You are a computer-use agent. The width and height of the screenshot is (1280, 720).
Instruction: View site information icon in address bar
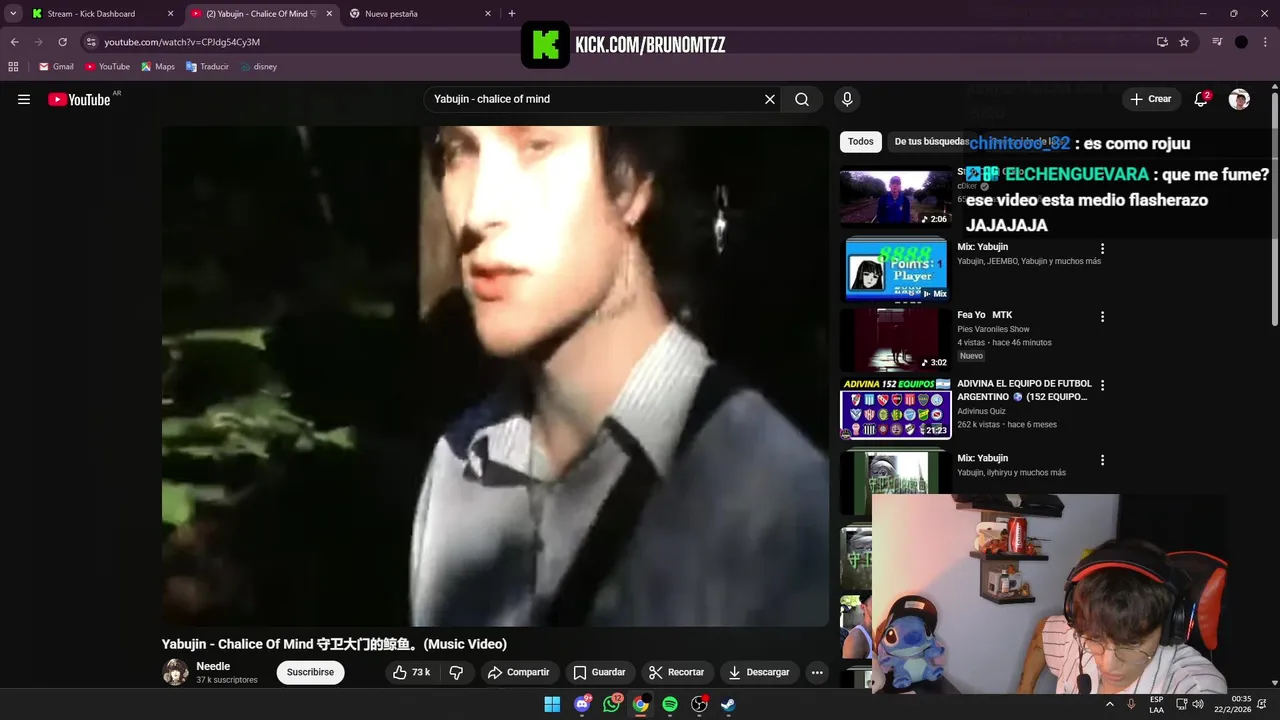pos(91,42)
